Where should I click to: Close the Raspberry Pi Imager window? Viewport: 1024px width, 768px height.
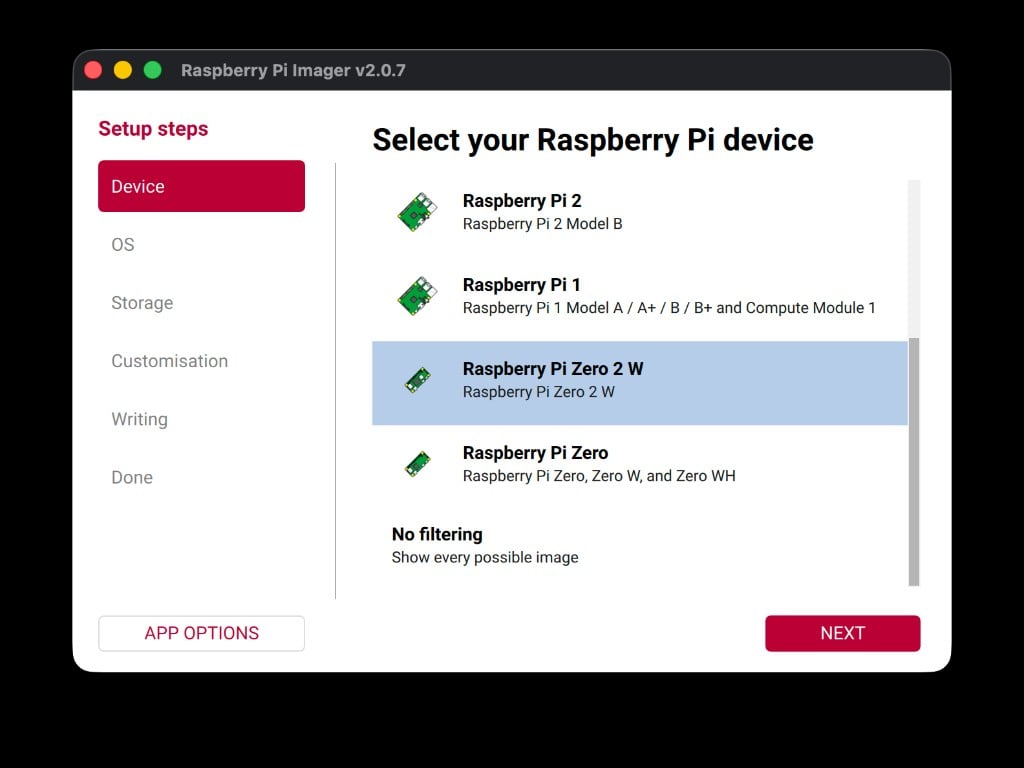tap(93, 70)
